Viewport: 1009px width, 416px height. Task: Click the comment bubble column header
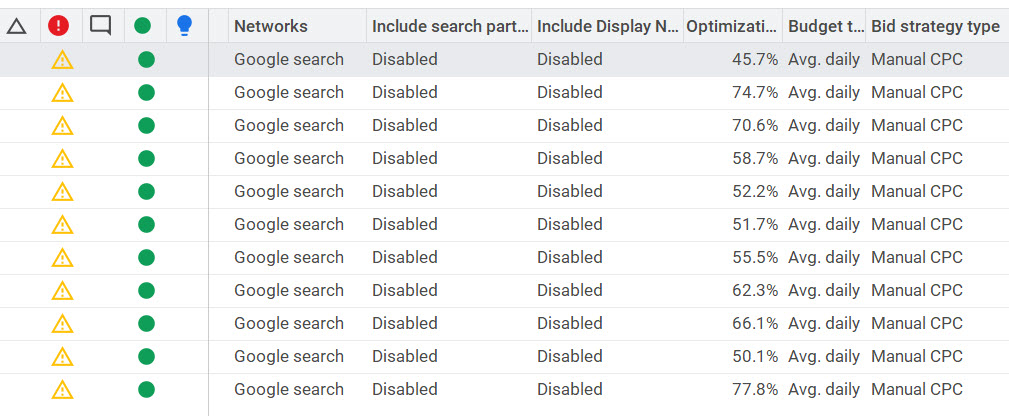(x=100, y=26)
